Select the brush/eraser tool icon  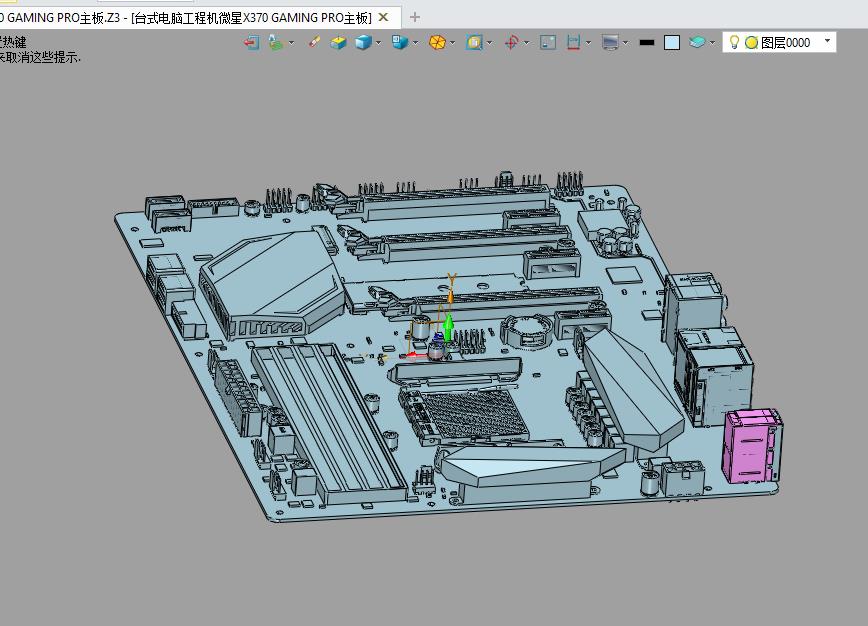pyautogui.click(x=314, y=43)
